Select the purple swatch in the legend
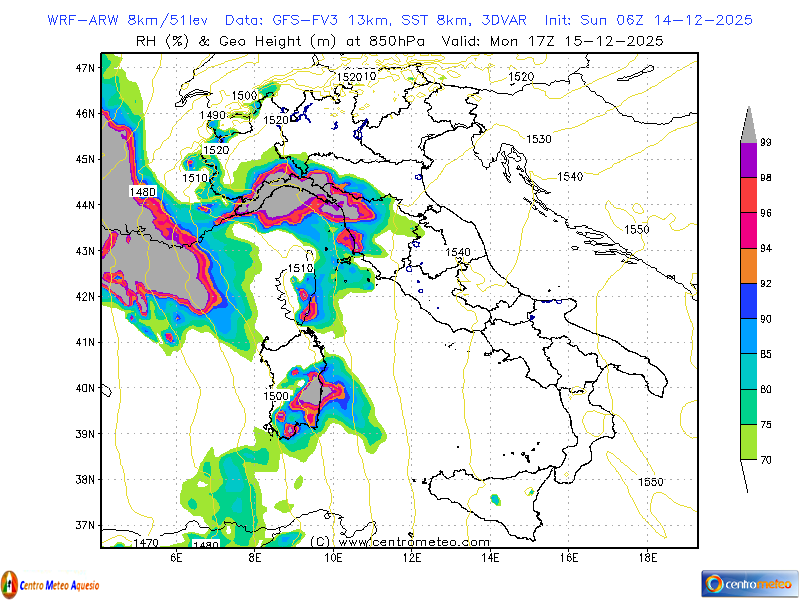Image resolution: width=800 pixels, height=600 pixels. 747,160
